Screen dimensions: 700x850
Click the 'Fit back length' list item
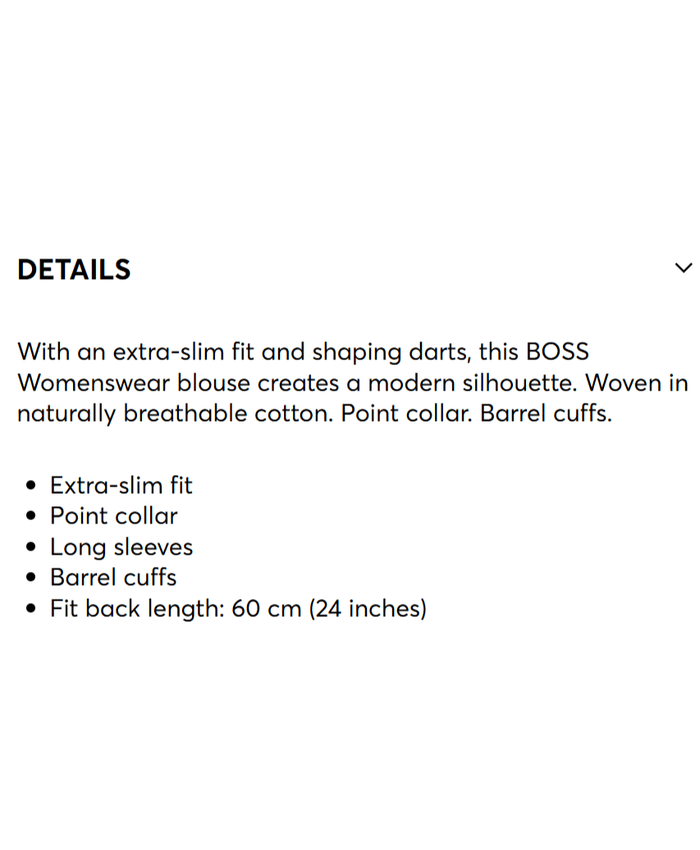[x=238, y=608]
